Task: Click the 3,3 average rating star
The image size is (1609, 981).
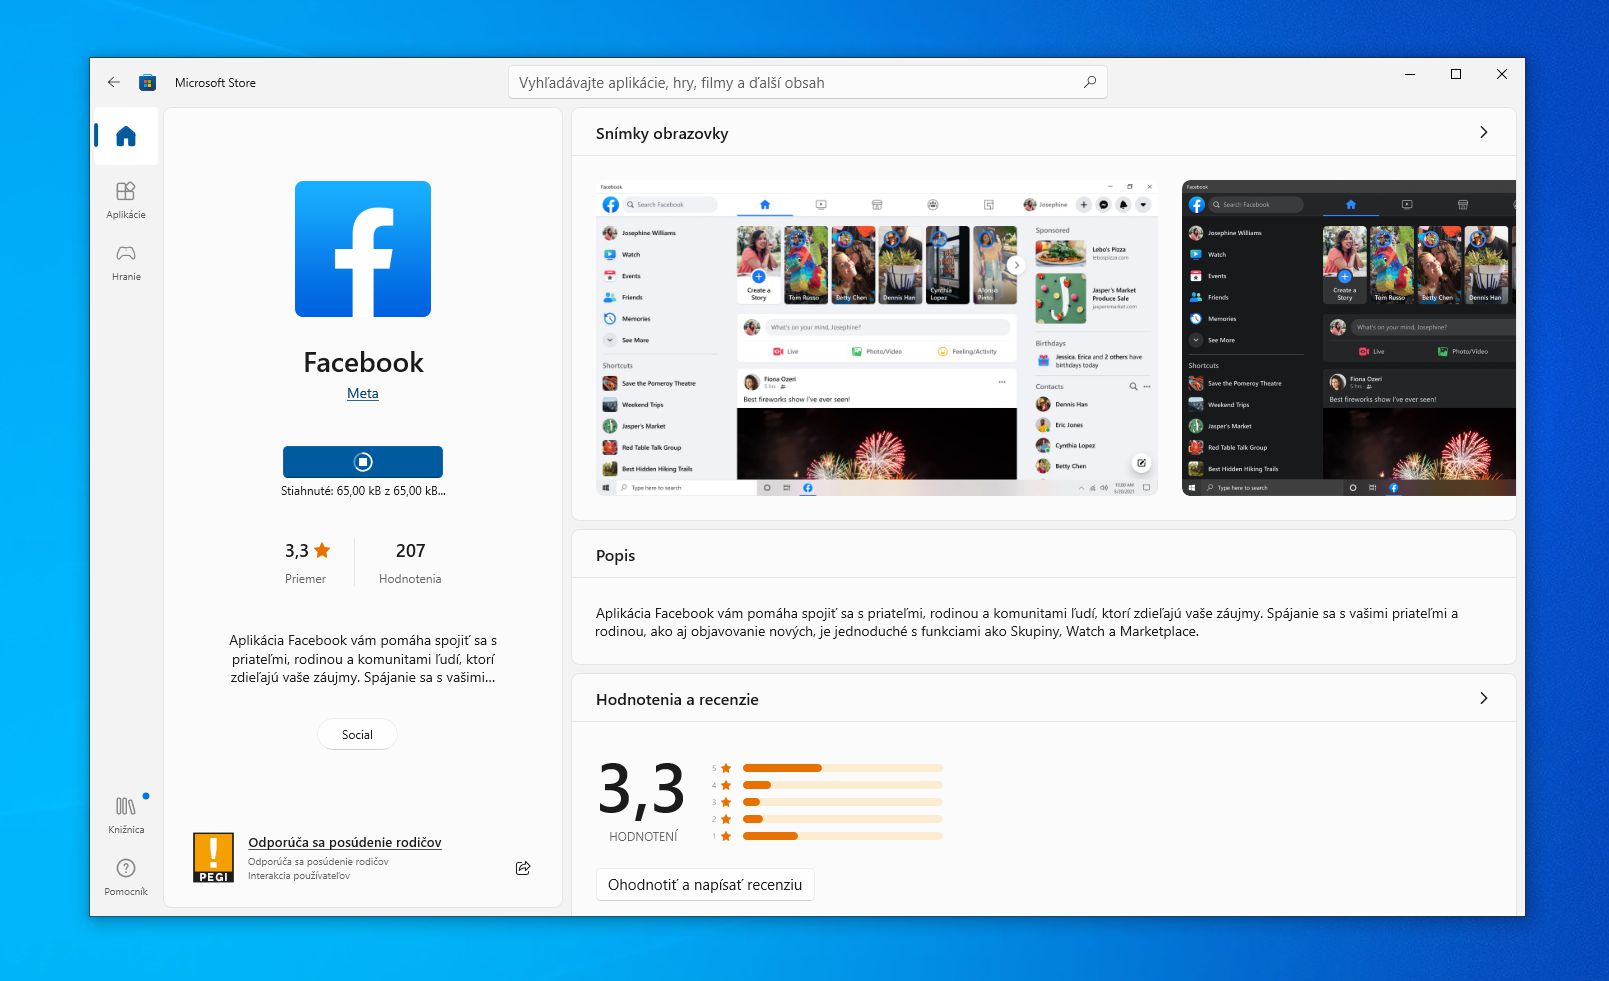Action: click(x=322, y=550)
